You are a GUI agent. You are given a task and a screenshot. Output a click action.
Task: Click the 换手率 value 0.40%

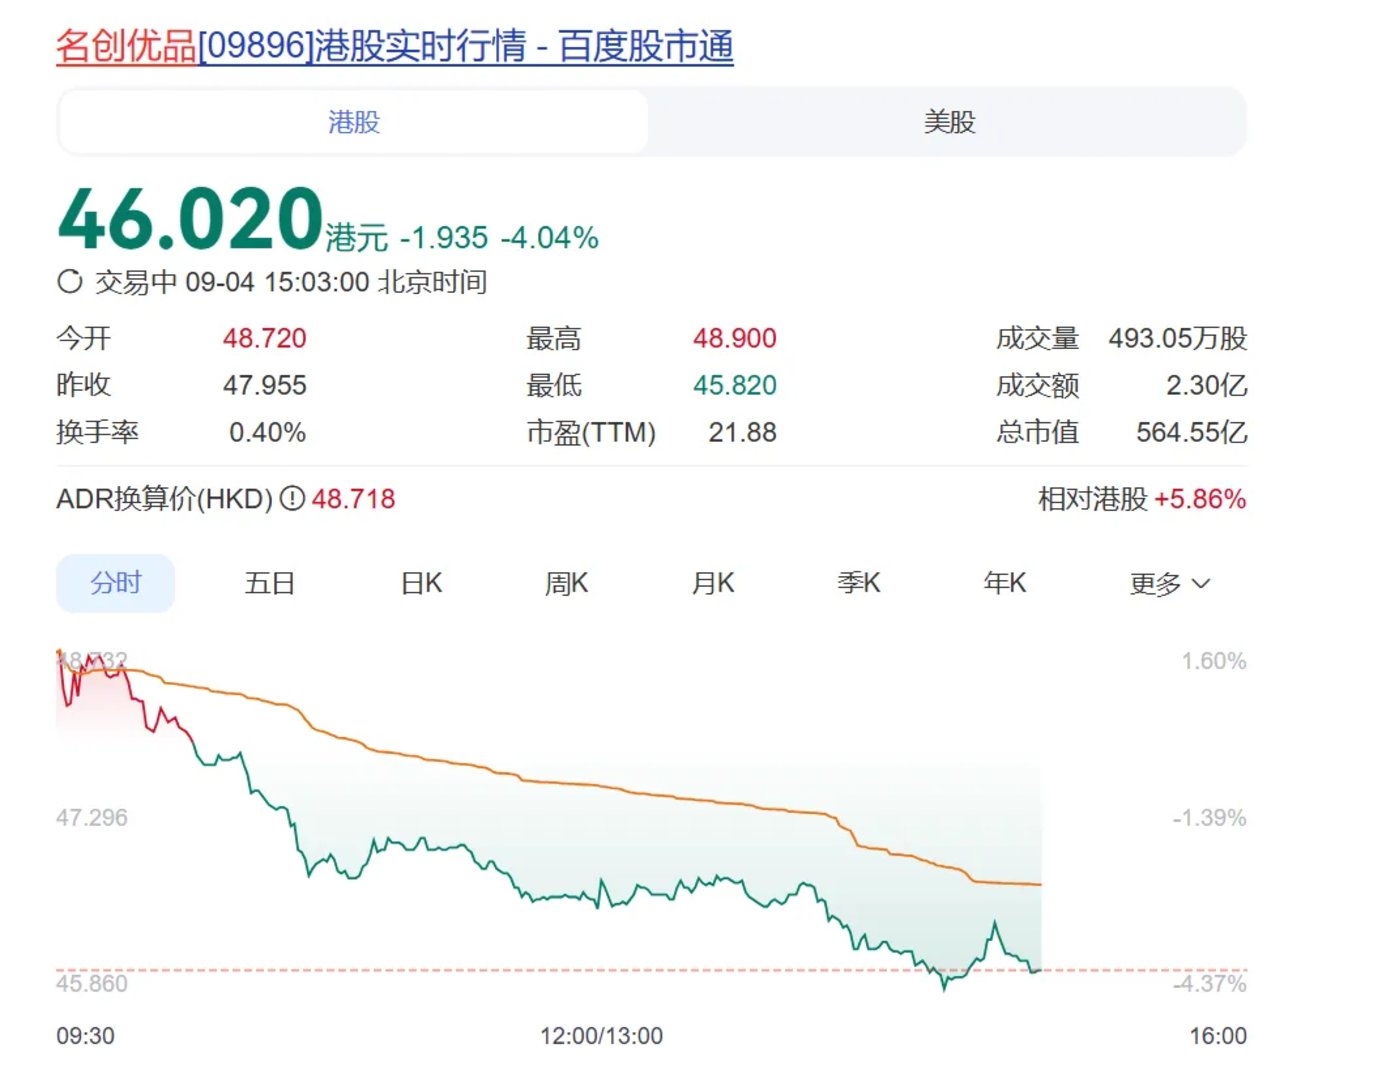point(267,432)
